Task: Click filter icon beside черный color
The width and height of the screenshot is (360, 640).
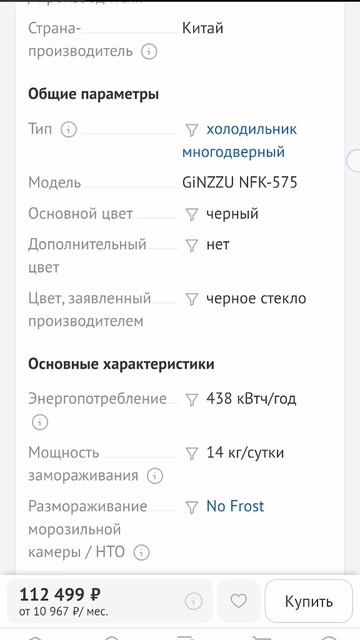Action: 192,214
